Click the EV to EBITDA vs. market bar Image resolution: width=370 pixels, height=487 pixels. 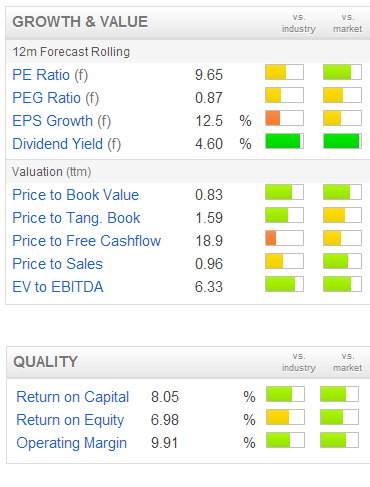pyautogui.click(x=342, y=284)
